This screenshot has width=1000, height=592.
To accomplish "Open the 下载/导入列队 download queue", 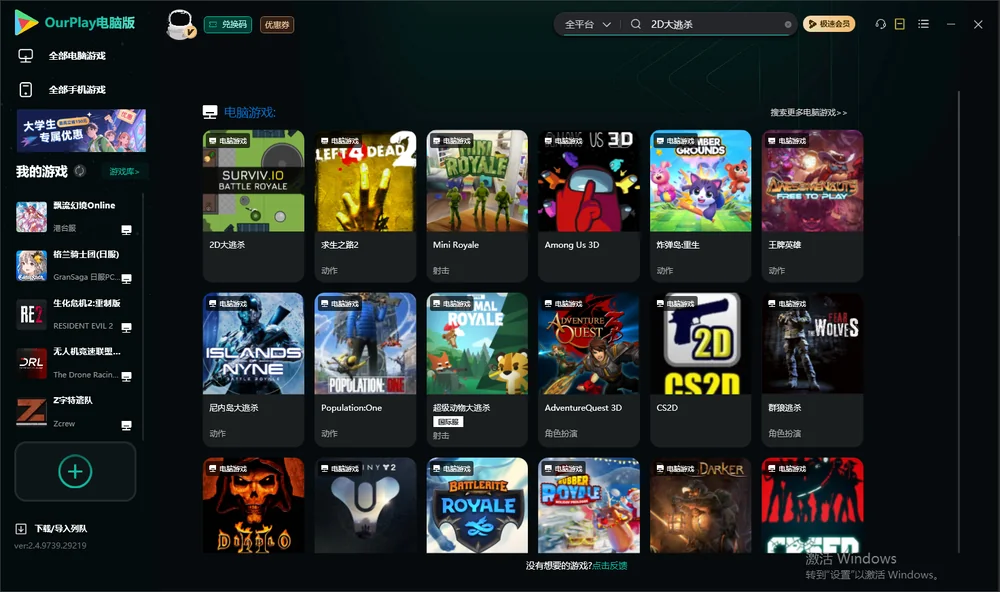I will coord(61,528).
